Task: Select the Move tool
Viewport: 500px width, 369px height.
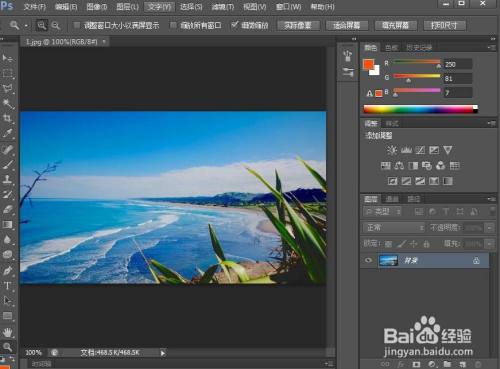Action: click(x=7, y=58)
